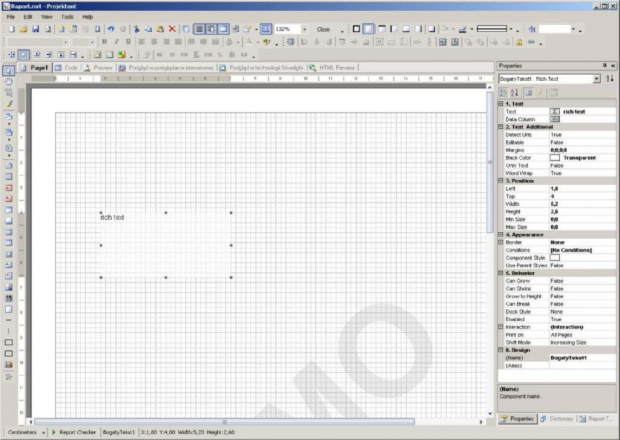Click the border shadow icon

click(x=432, y=29)
